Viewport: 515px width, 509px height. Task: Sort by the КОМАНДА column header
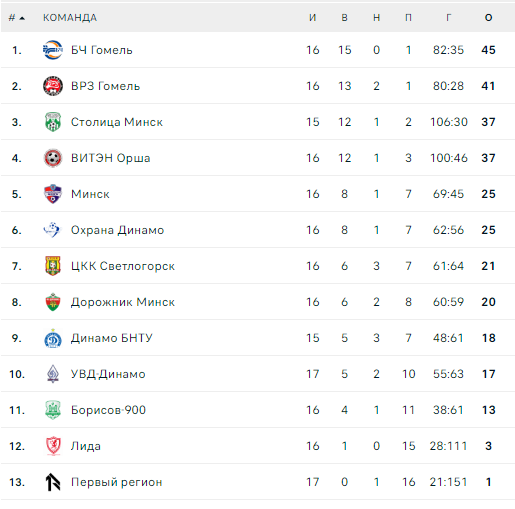pos(70,18)
